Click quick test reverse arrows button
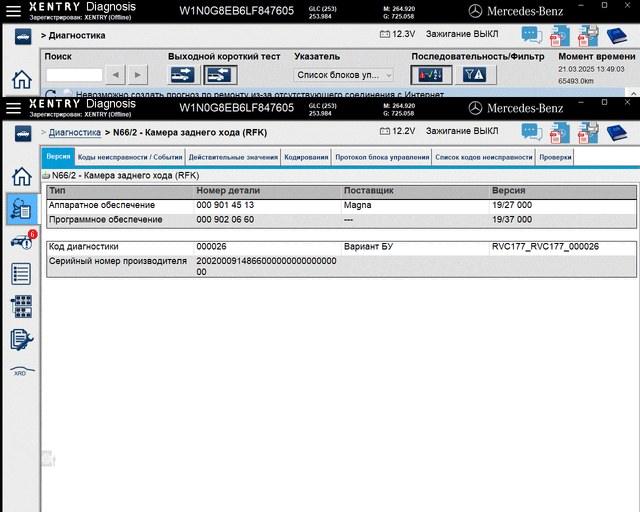Viewport: 640px width, 512px height. pyautogui.click(x=220, y=75)
